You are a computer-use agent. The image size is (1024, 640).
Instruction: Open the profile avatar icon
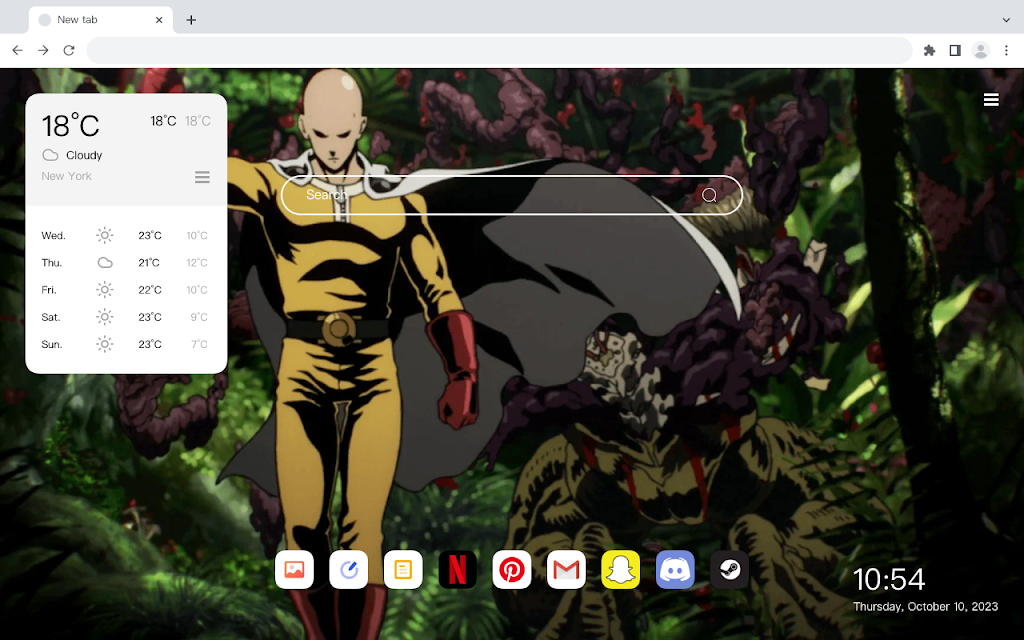(980, 50)
